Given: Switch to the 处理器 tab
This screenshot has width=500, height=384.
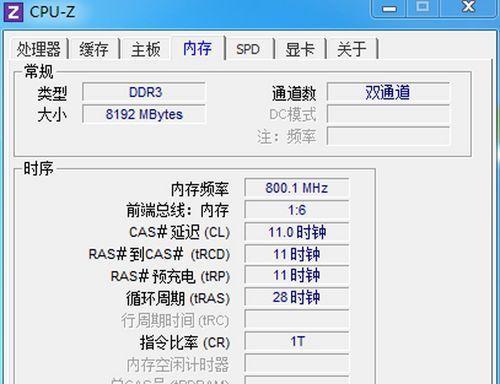Looking at the screenshot, I should coord(39,49).
